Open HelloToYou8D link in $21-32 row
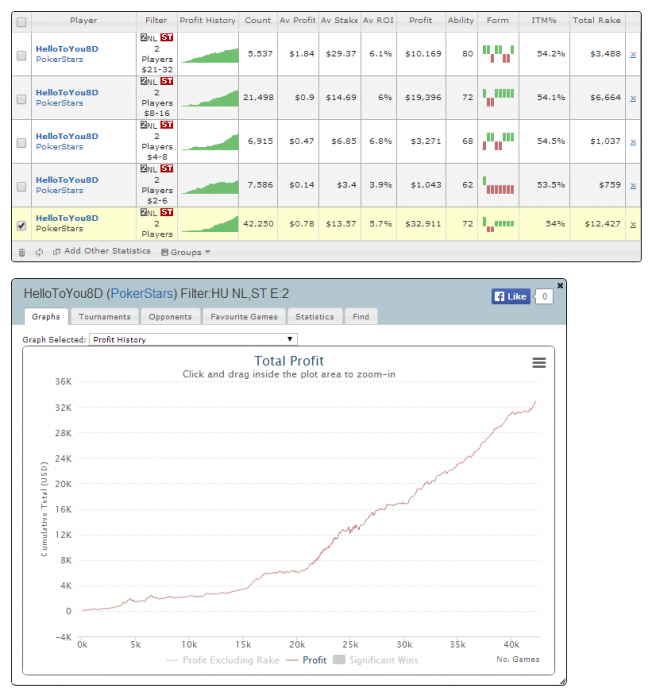The image size is (652, 700). pos(67,49)
